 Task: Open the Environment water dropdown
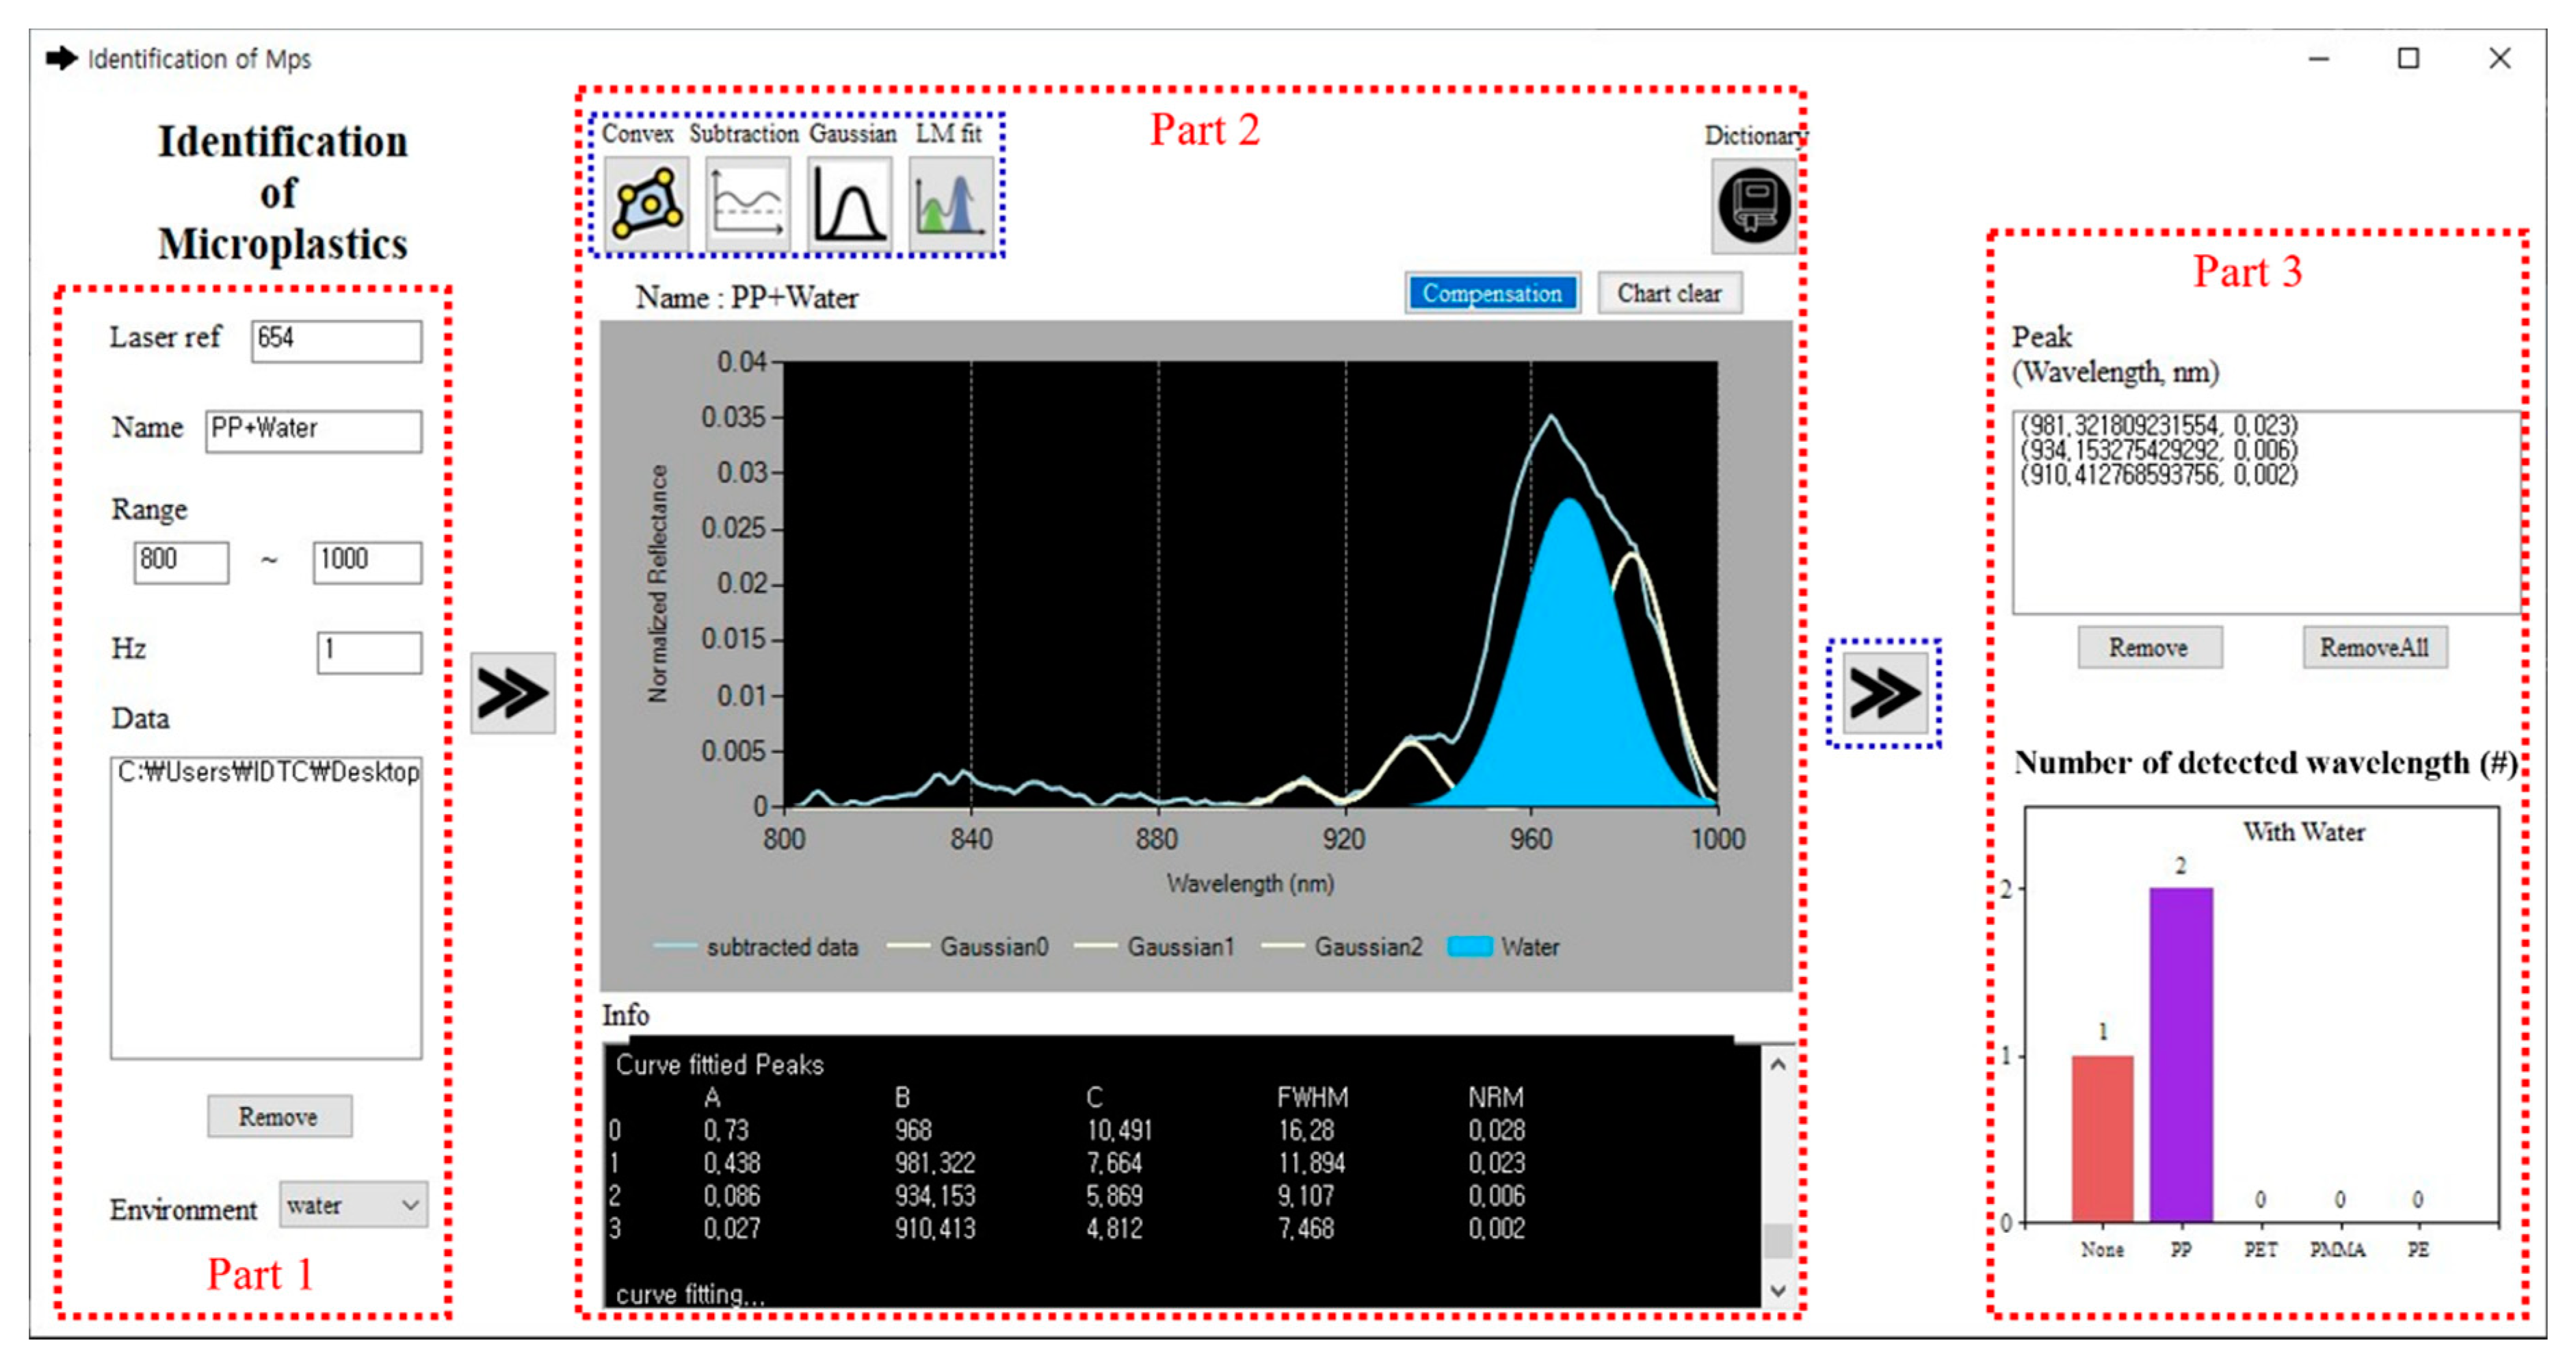coord(353,1205)
